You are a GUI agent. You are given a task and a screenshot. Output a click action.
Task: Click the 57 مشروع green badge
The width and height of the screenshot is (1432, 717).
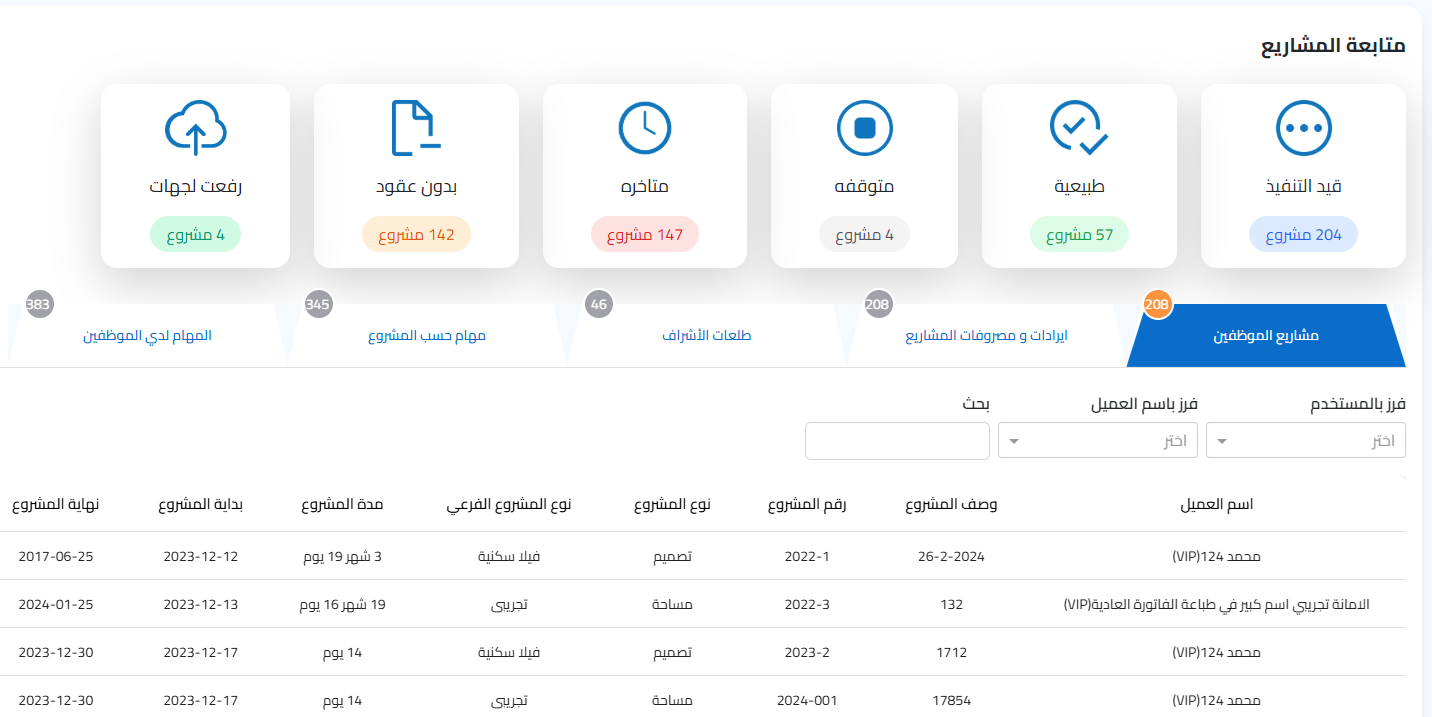point(1079,235)
